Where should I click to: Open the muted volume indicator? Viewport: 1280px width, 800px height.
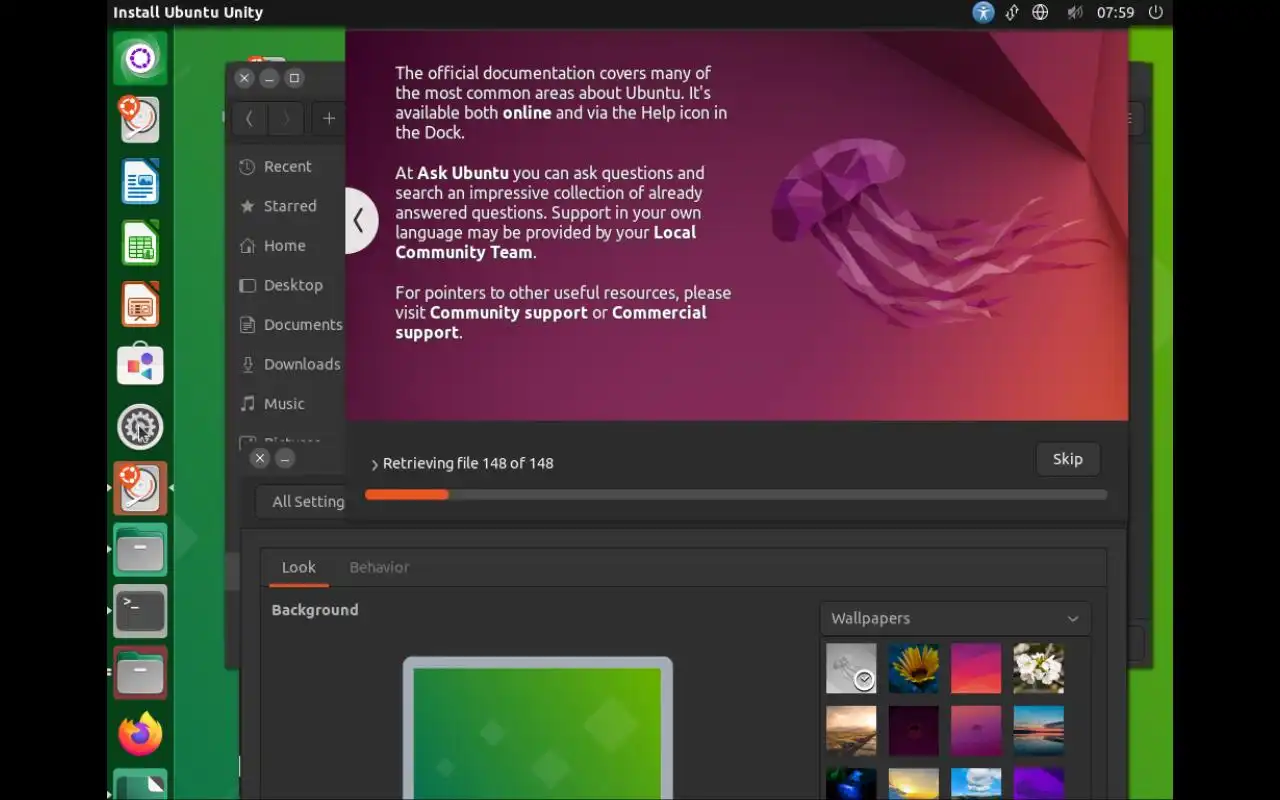pyautogui.click(x=1075, y=12)
